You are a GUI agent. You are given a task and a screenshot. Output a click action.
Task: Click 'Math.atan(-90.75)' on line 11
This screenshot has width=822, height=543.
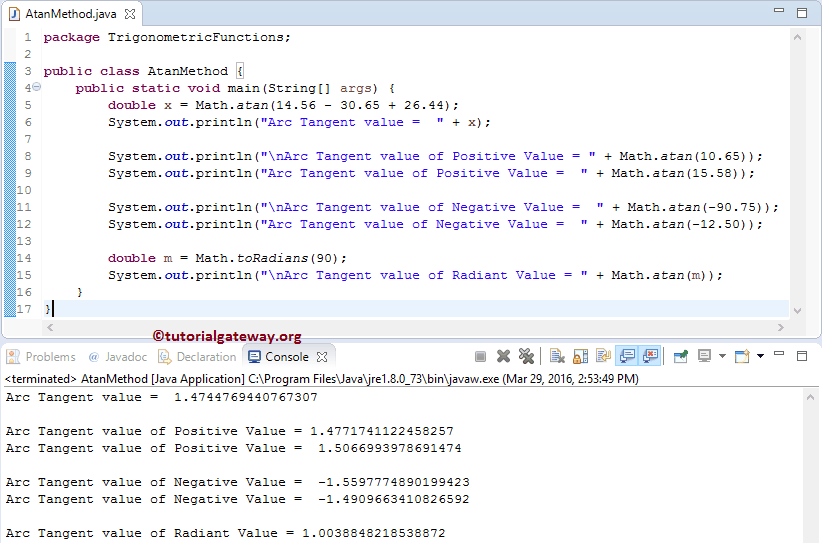(x=695, y=208)
